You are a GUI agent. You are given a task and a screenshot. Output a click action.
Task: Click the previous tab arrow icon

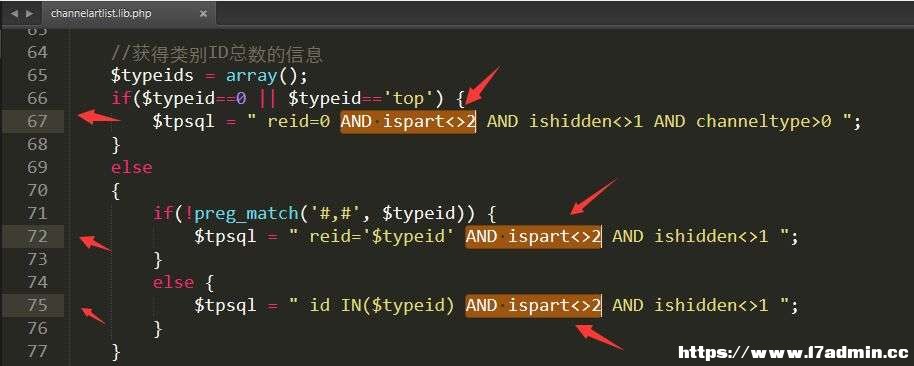click(15, 13)
